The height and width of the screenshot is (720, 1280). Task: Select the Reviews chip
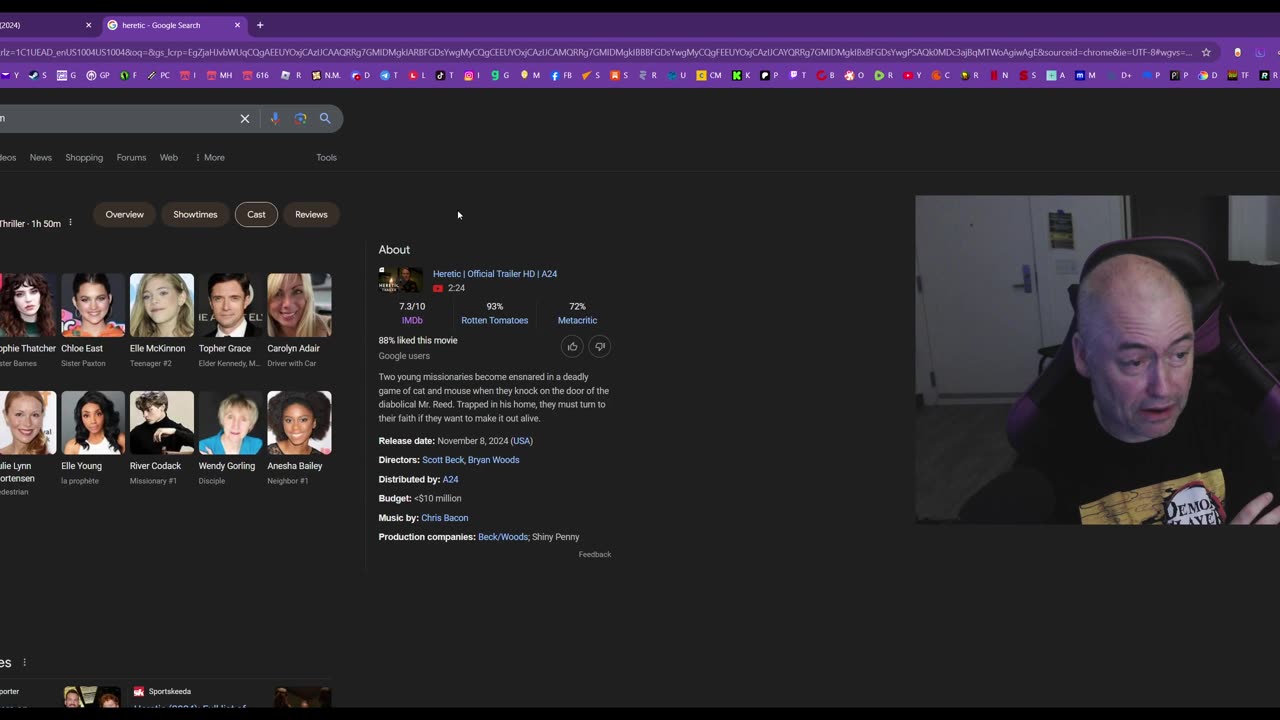(x=311, y=214)
